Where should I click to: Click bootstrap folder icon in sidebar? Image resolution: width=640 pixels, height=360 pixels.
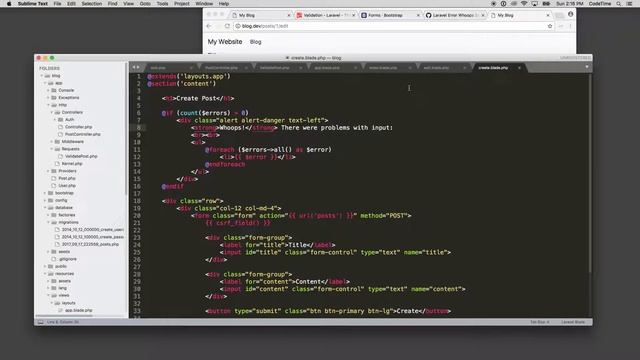coord(51,193)
